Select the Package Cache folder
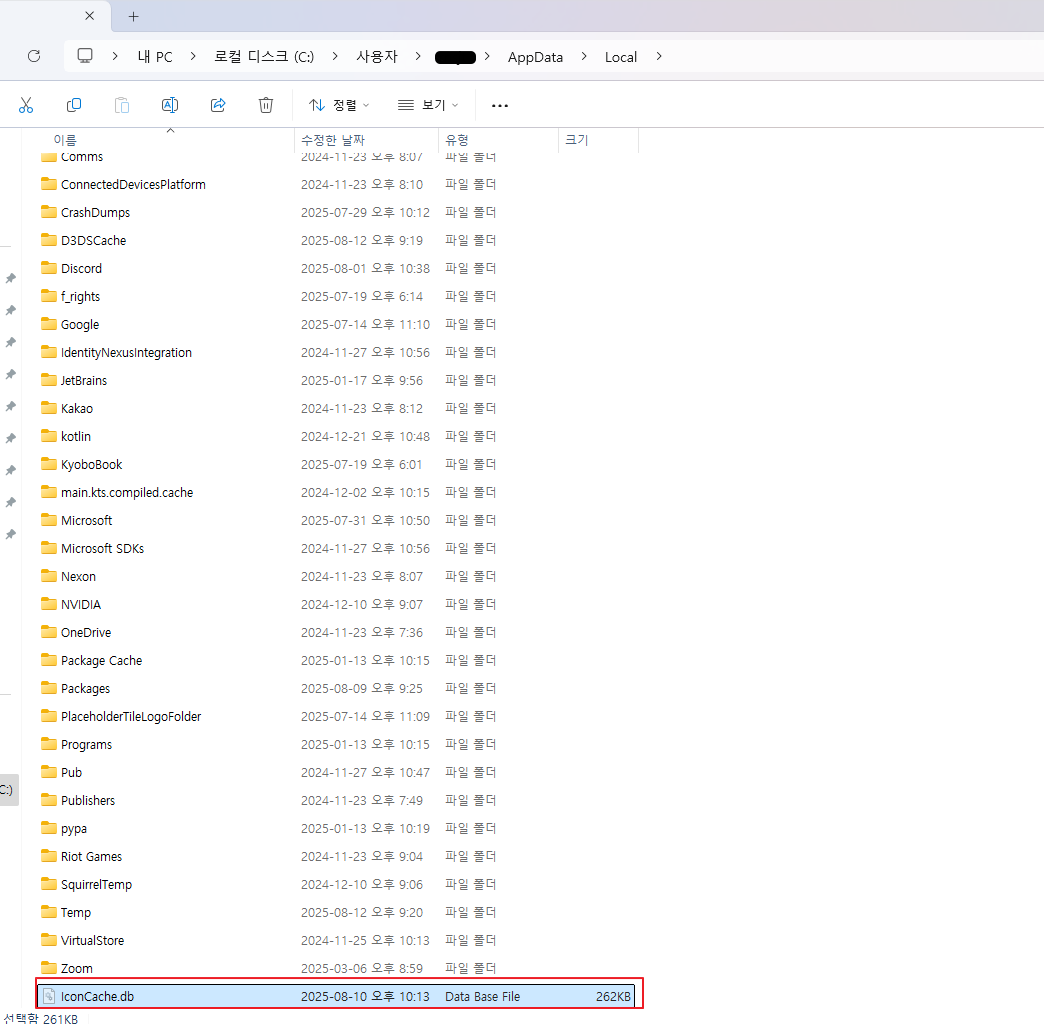Viewport: 1044px width, 1024px height. [101, 660]
